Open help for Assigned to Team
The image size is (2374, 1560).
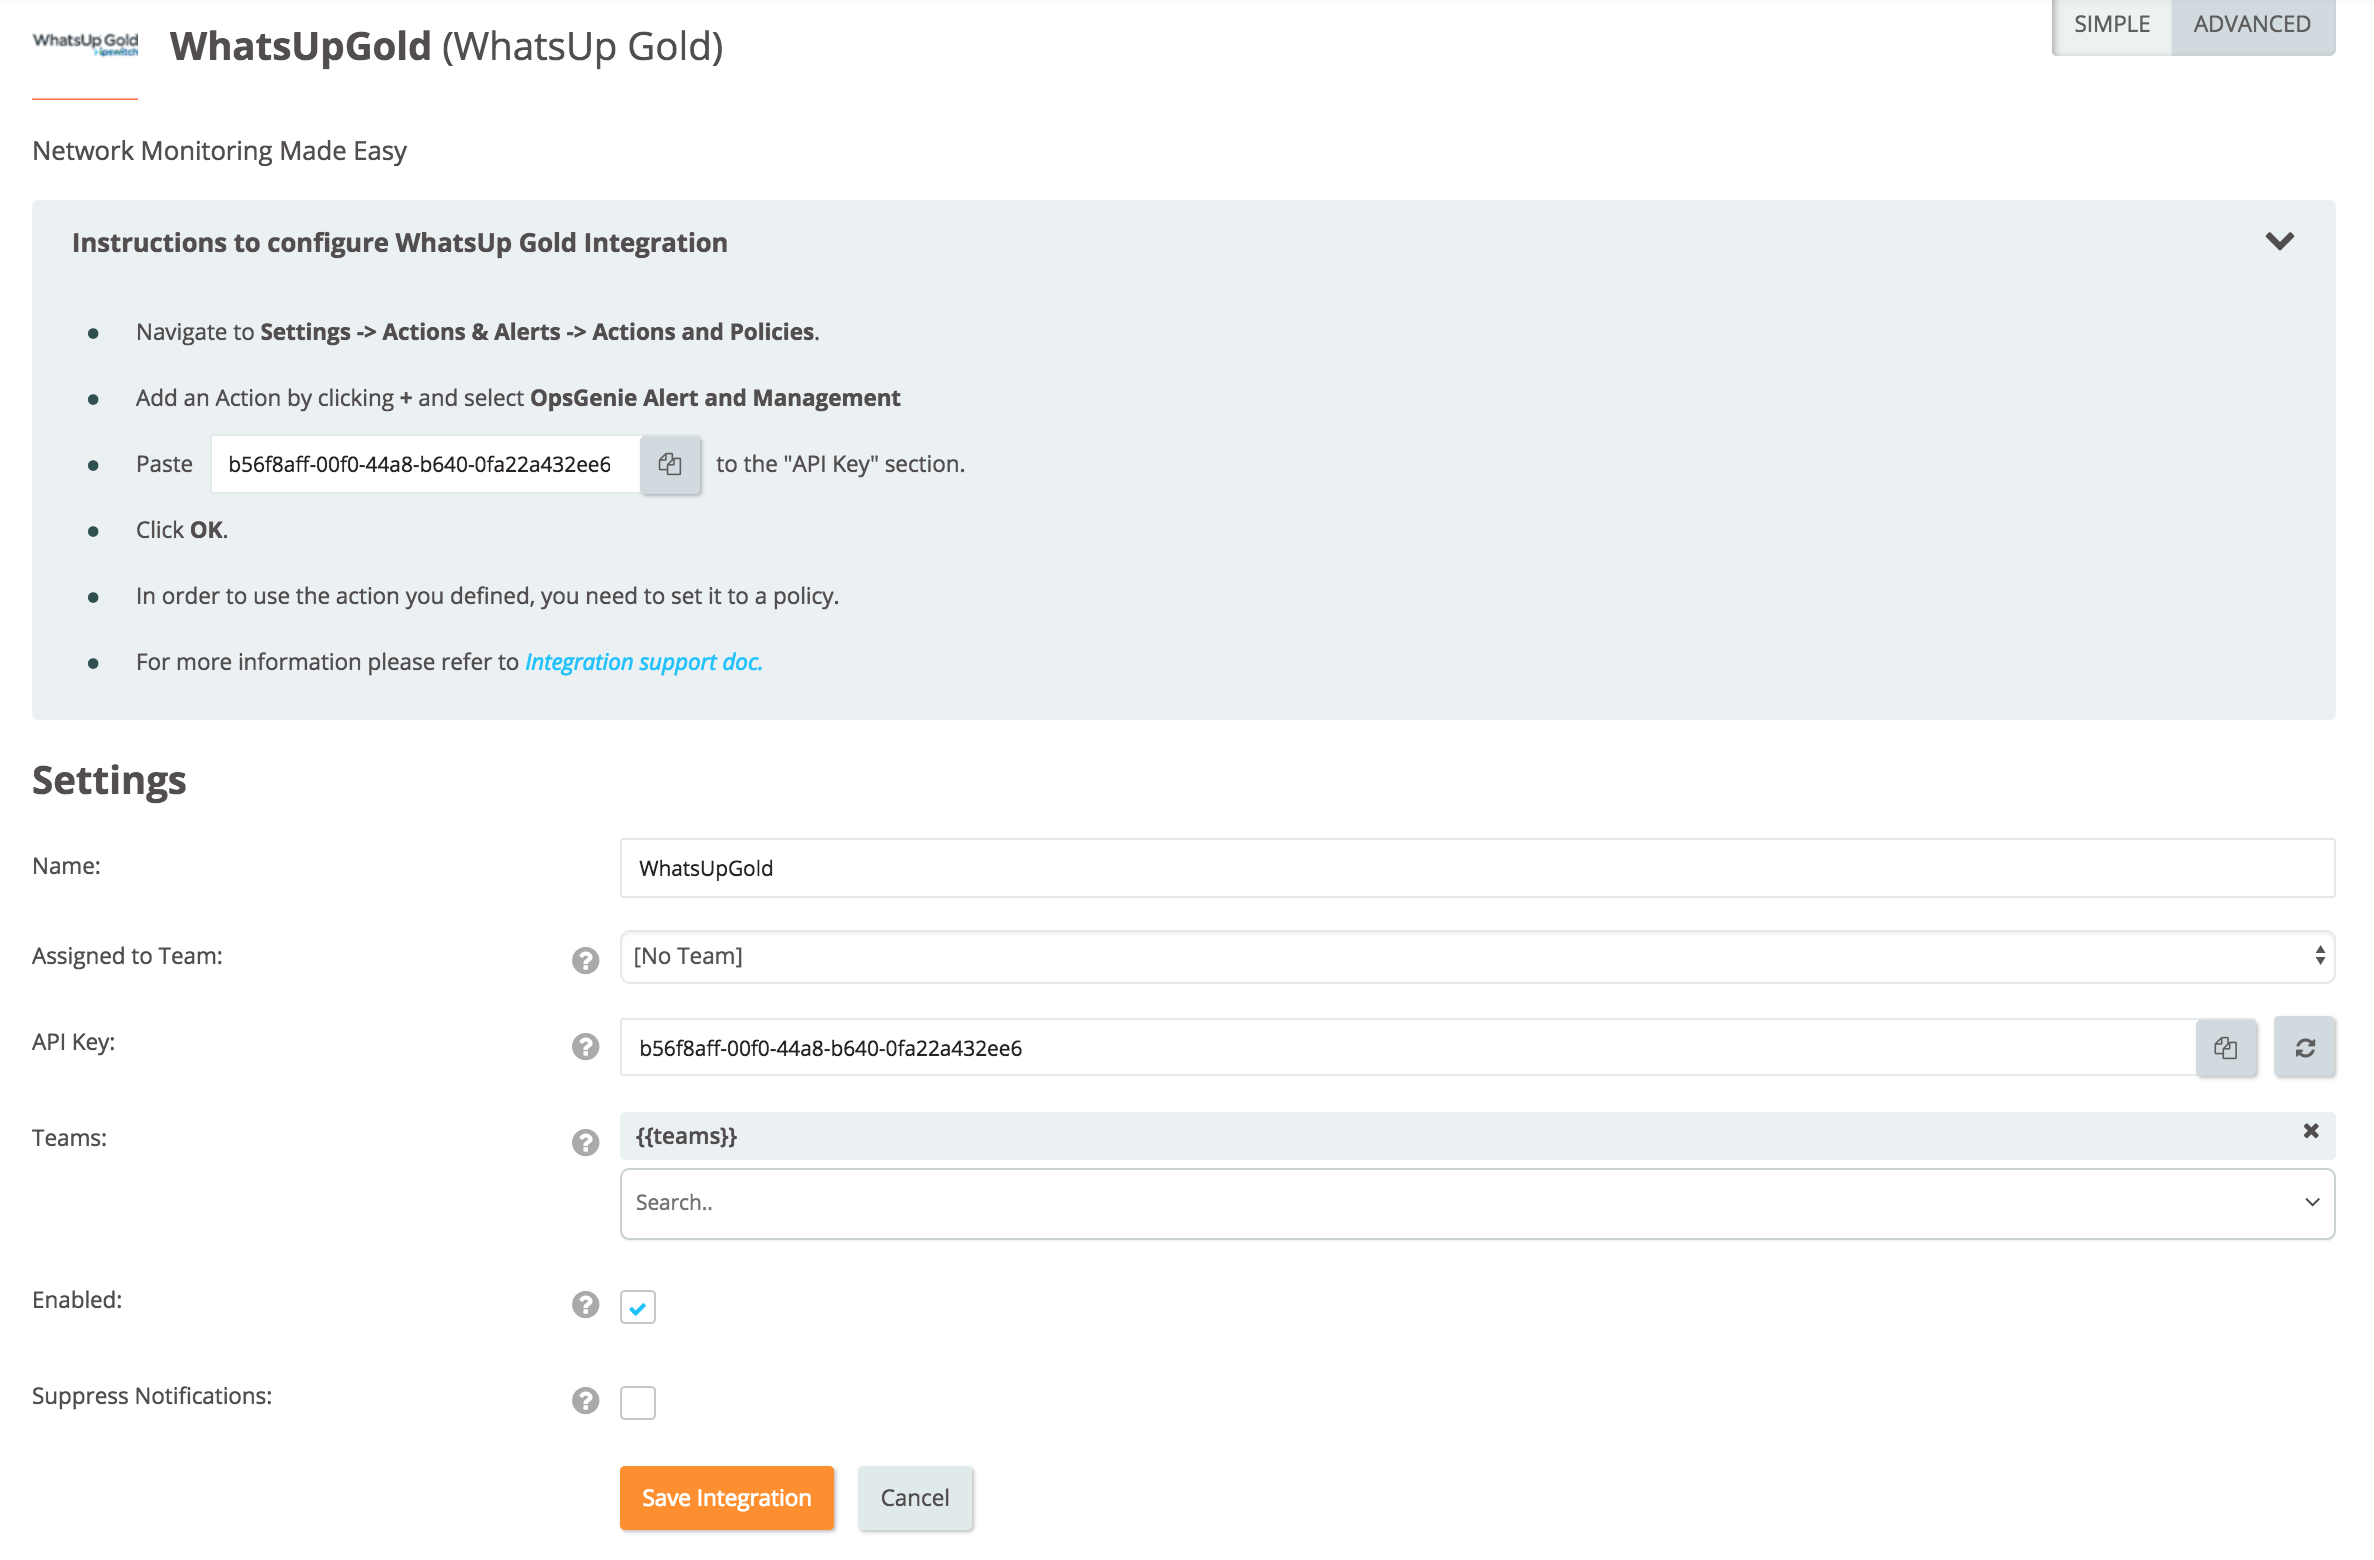pyautogui.click(x=585, y=960)
